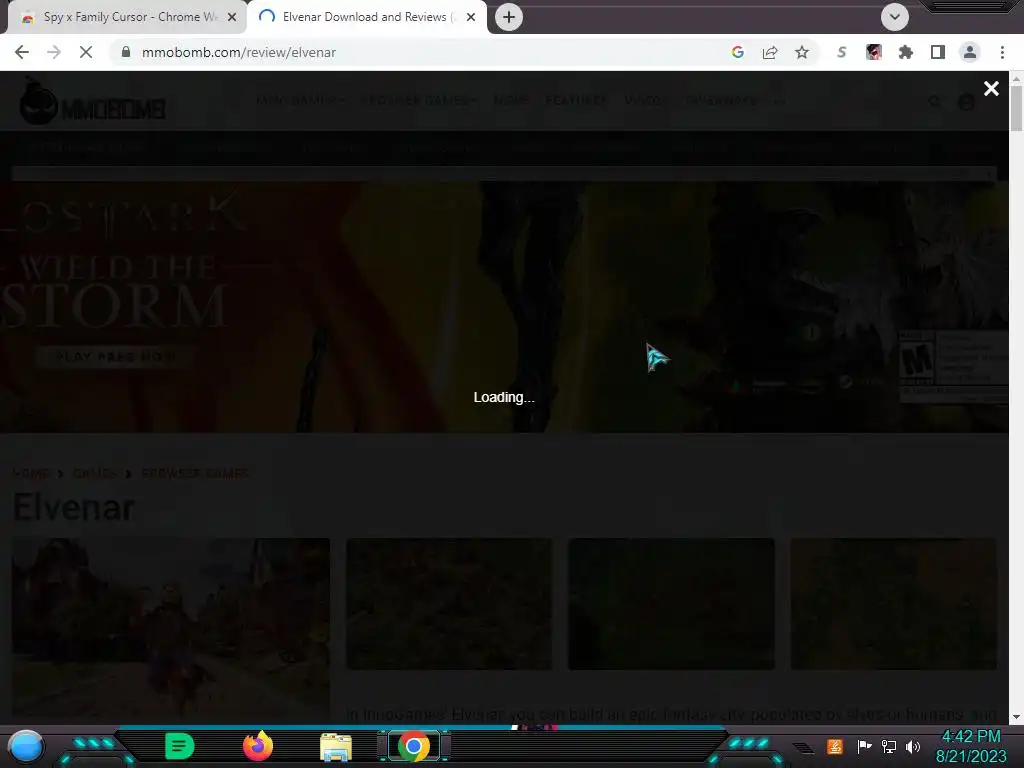Toggle the browser side panel
The width and height of the screenshot is (1024, 768).
click(938, 52)
